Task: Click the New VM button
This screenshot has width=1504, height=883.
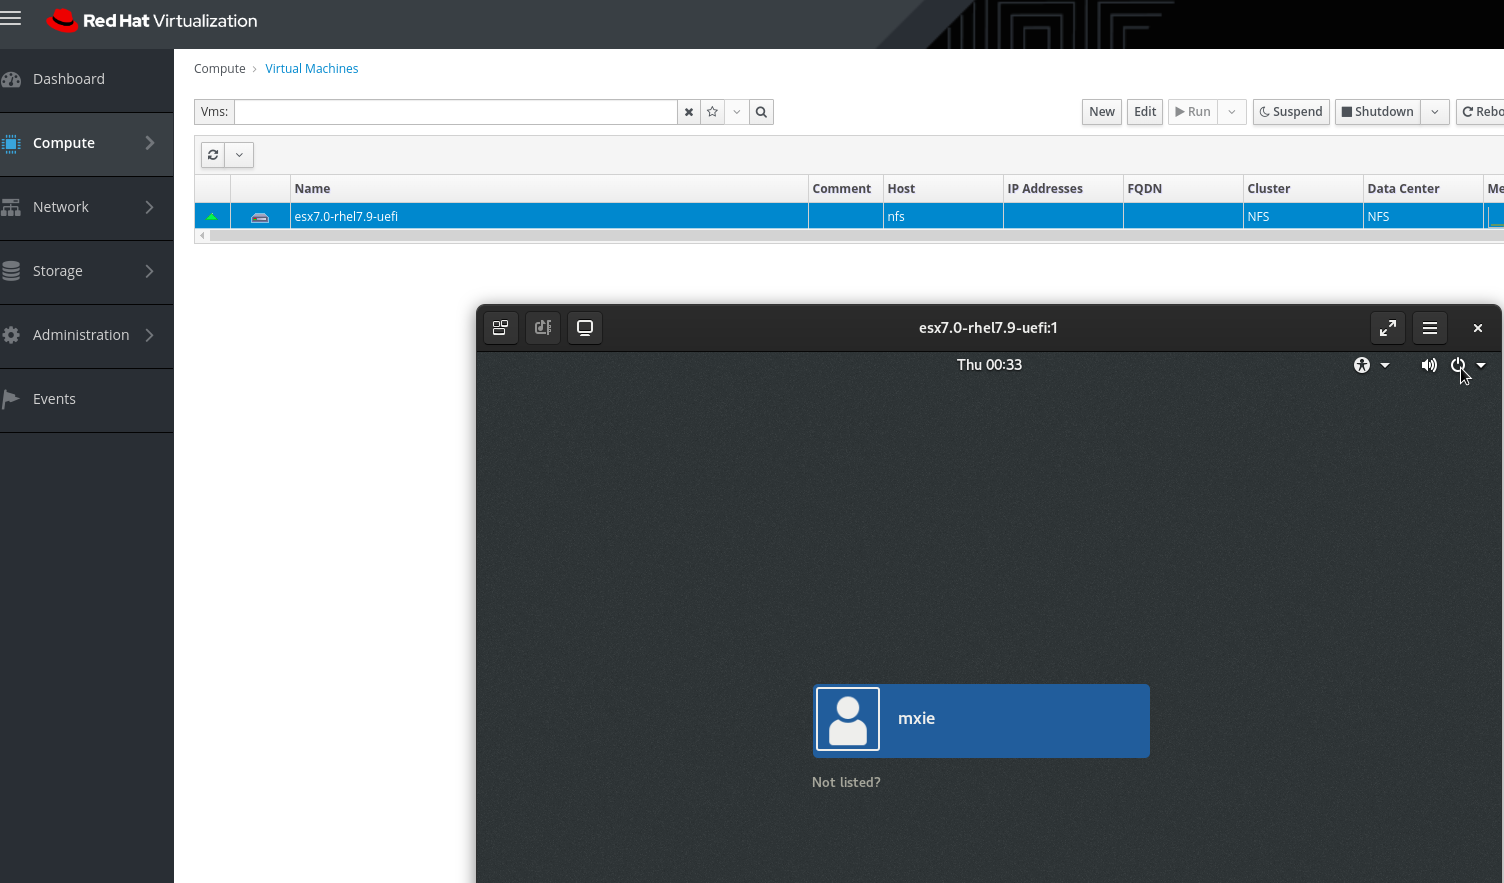Action: pos(1102,112)
